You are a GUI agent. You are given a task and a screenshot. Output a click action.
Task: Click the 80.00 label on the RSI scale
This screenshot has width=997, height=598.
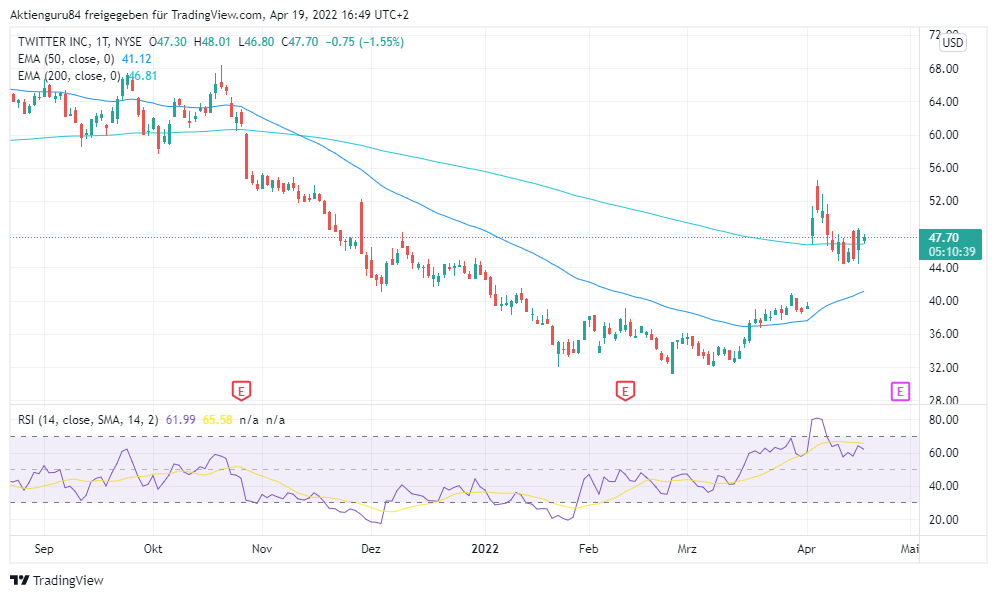pos(944,420)
